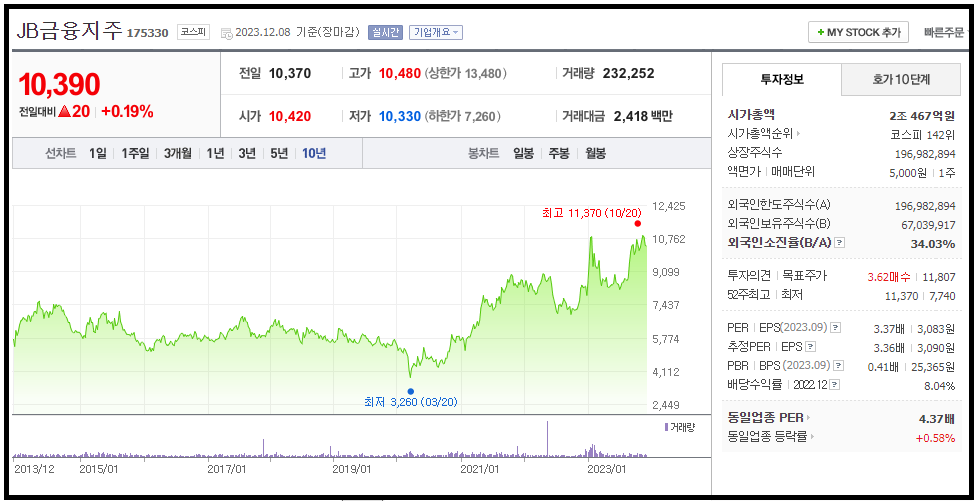Click the 시가총액 label

[751, 114]
